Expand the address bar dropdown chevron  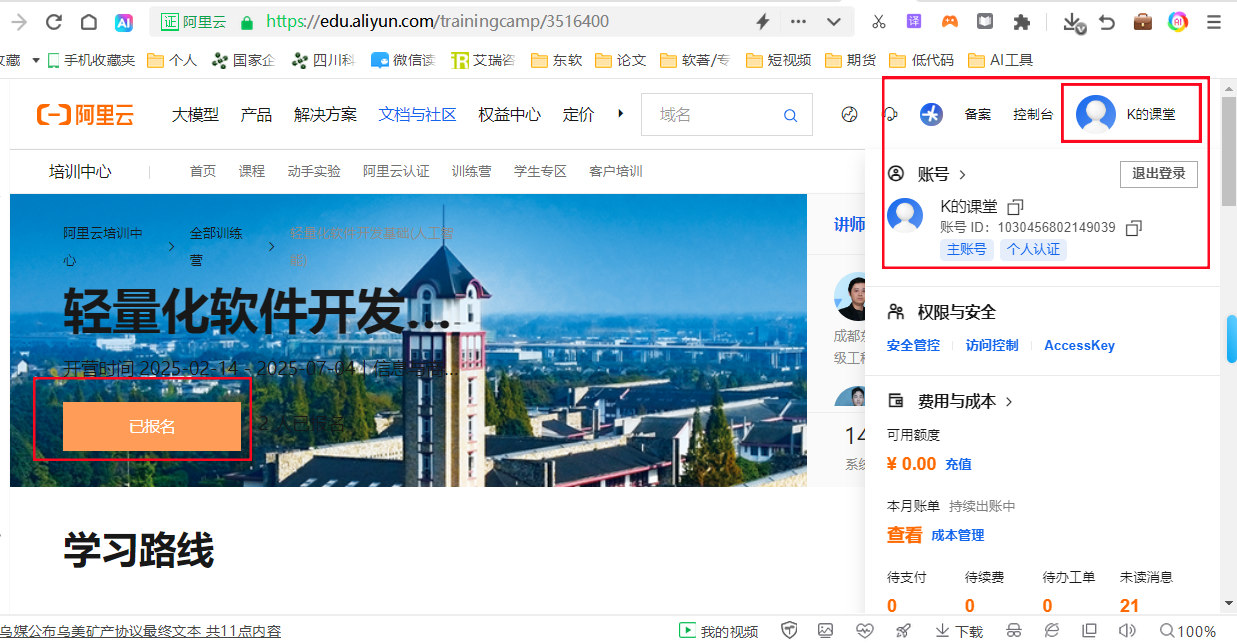pyautogui.click(x=833, y=22)
